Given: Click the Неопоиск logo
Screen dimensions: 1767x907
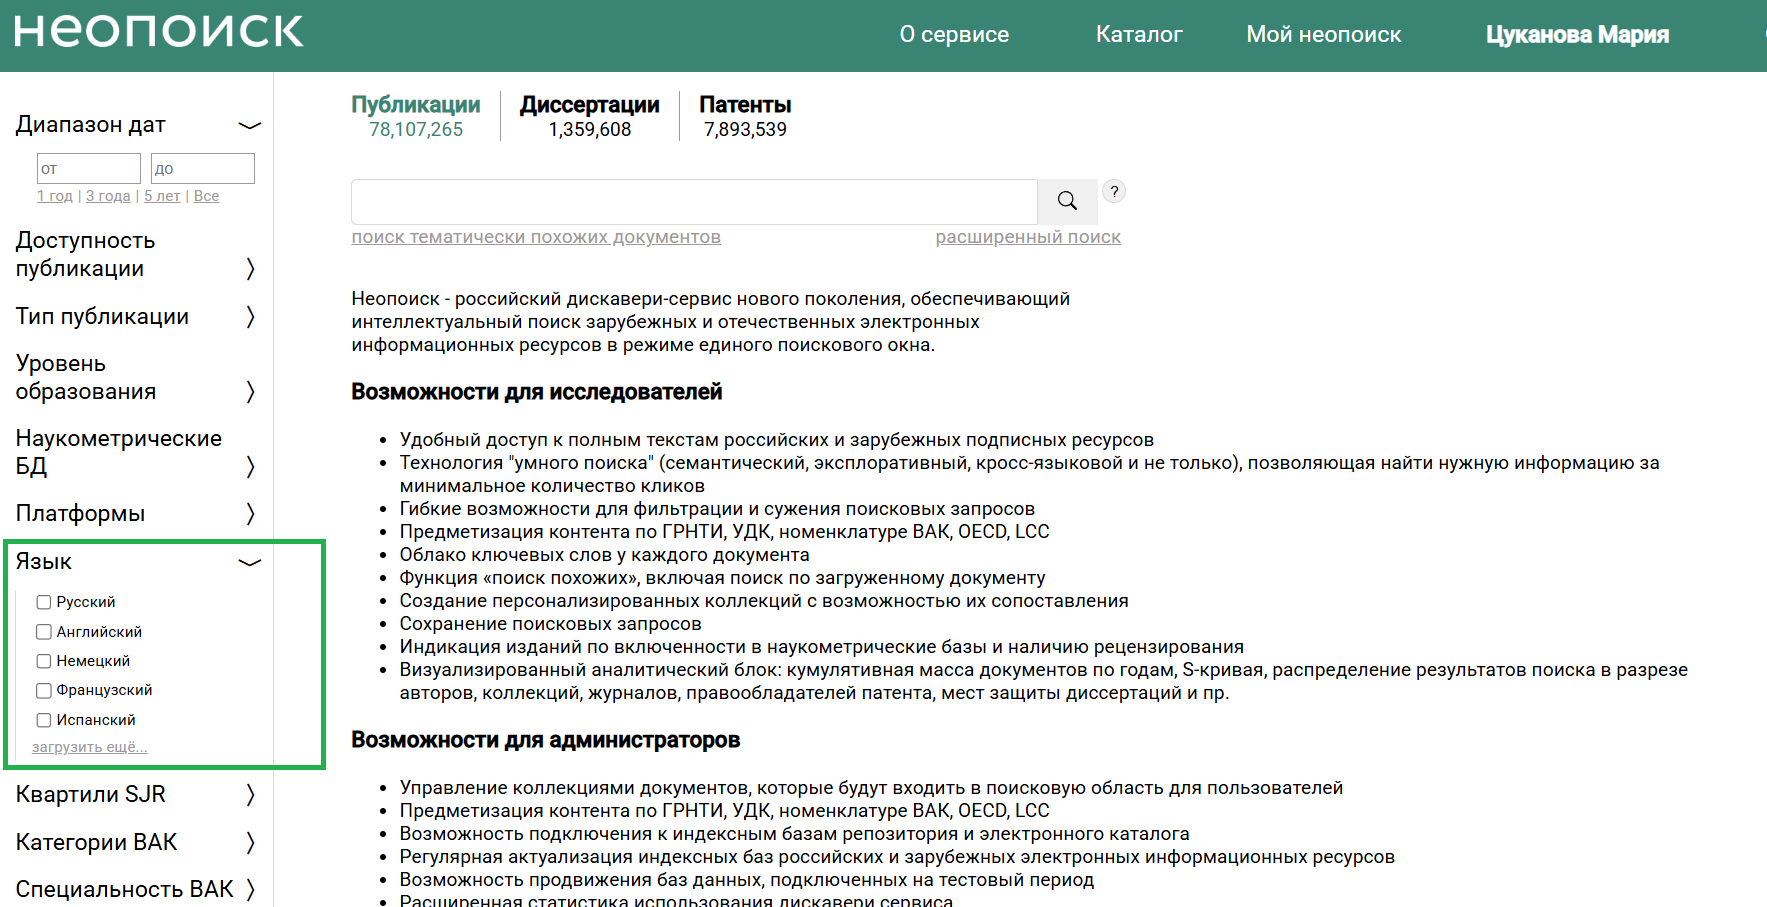Looking at the screenshot, I should click(x=158, y=32).
